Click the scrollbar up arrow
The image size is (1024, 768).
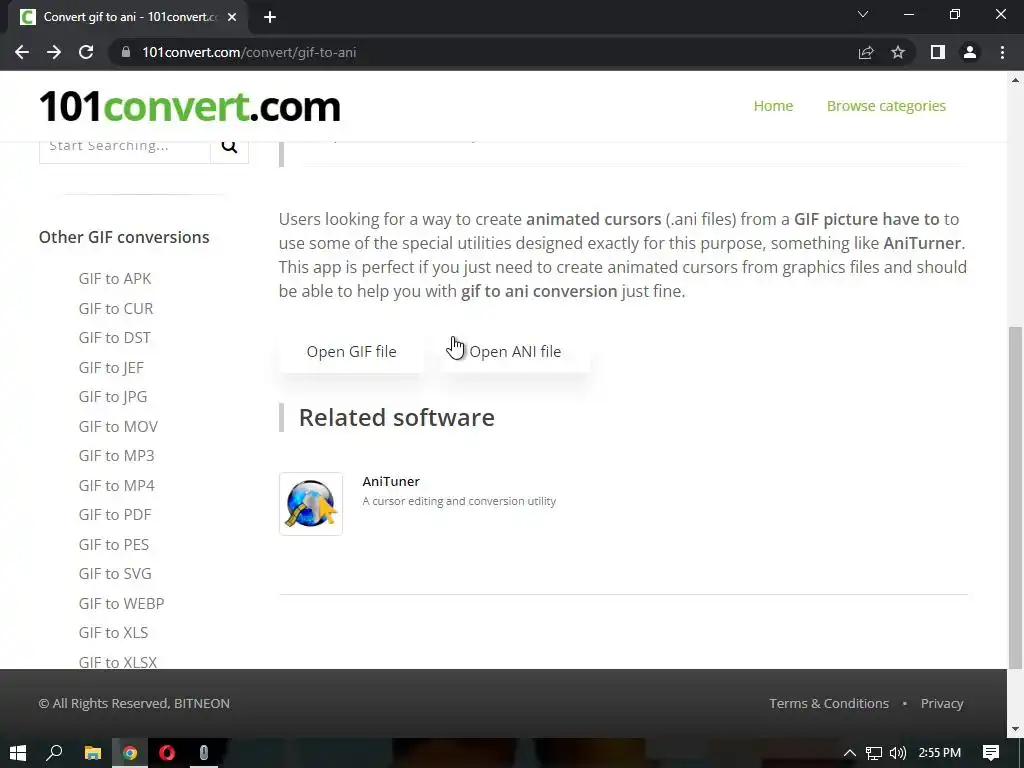[1015, 80]
